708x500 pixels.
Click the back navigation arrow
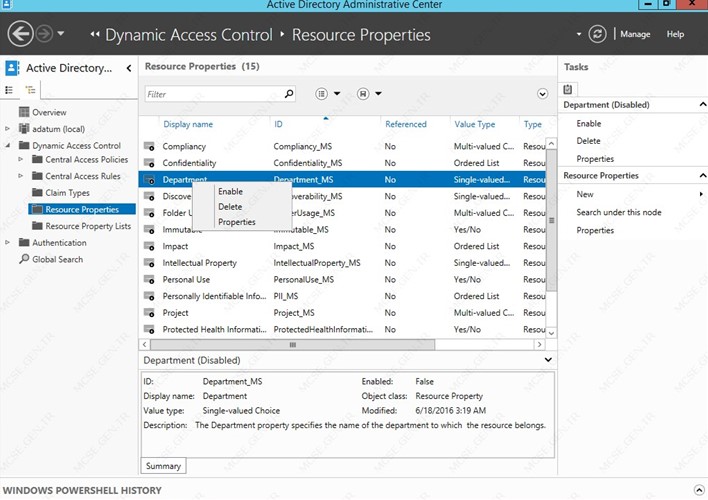tap(20, 34)
